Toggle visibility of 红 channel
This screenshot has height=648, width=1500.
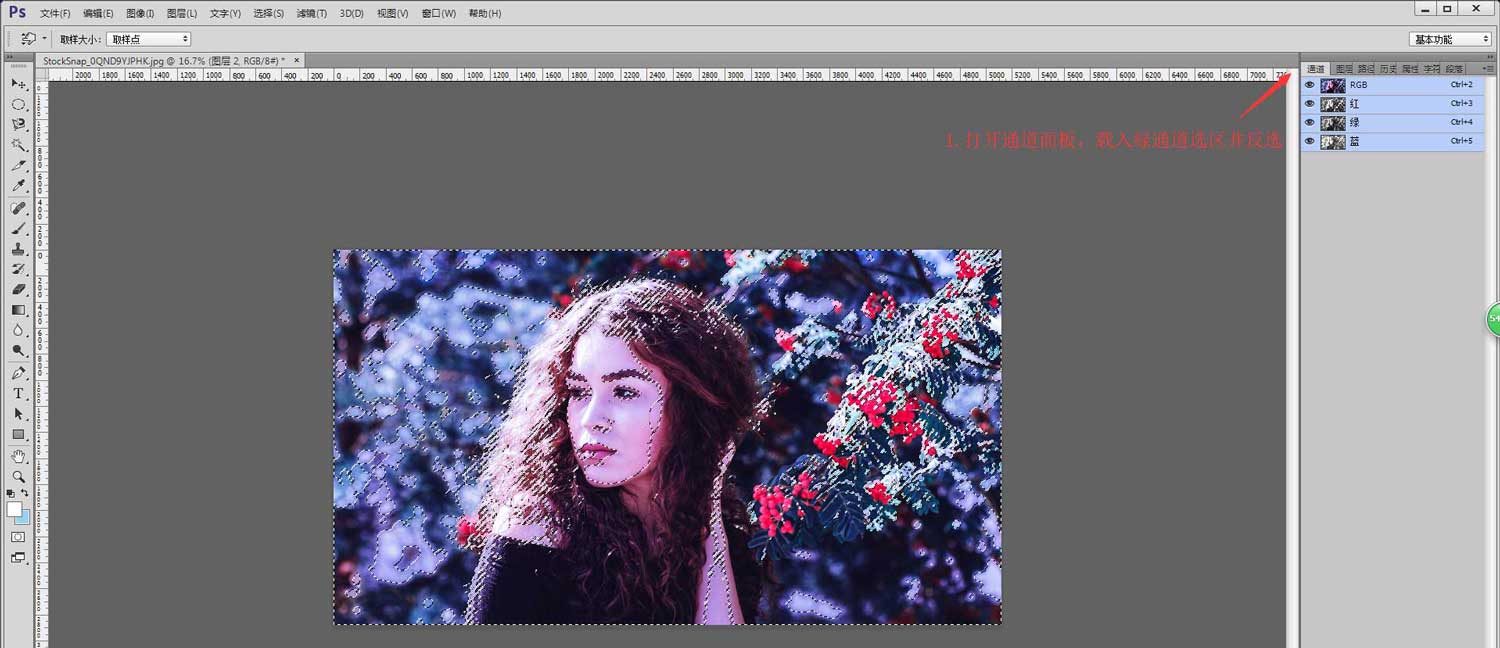click(x=1310, y=104)
